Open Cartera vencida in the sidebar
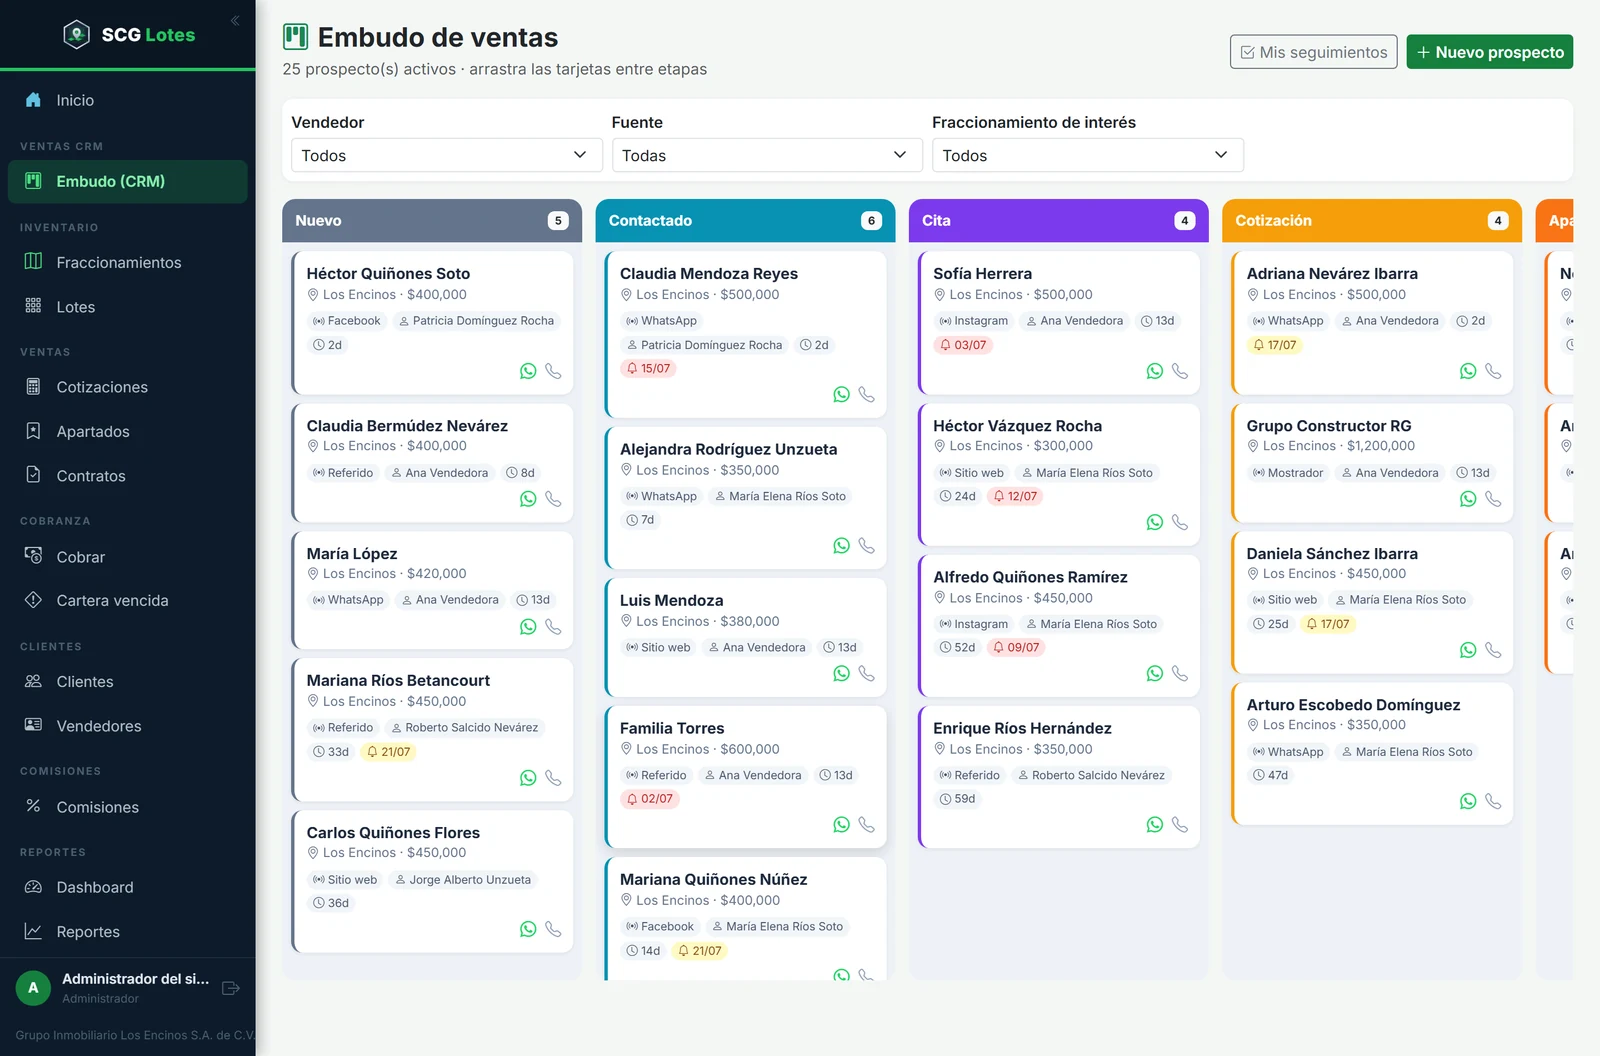Image resolution: width=1600 pixels, height=1056 pixels. (127, 600)
